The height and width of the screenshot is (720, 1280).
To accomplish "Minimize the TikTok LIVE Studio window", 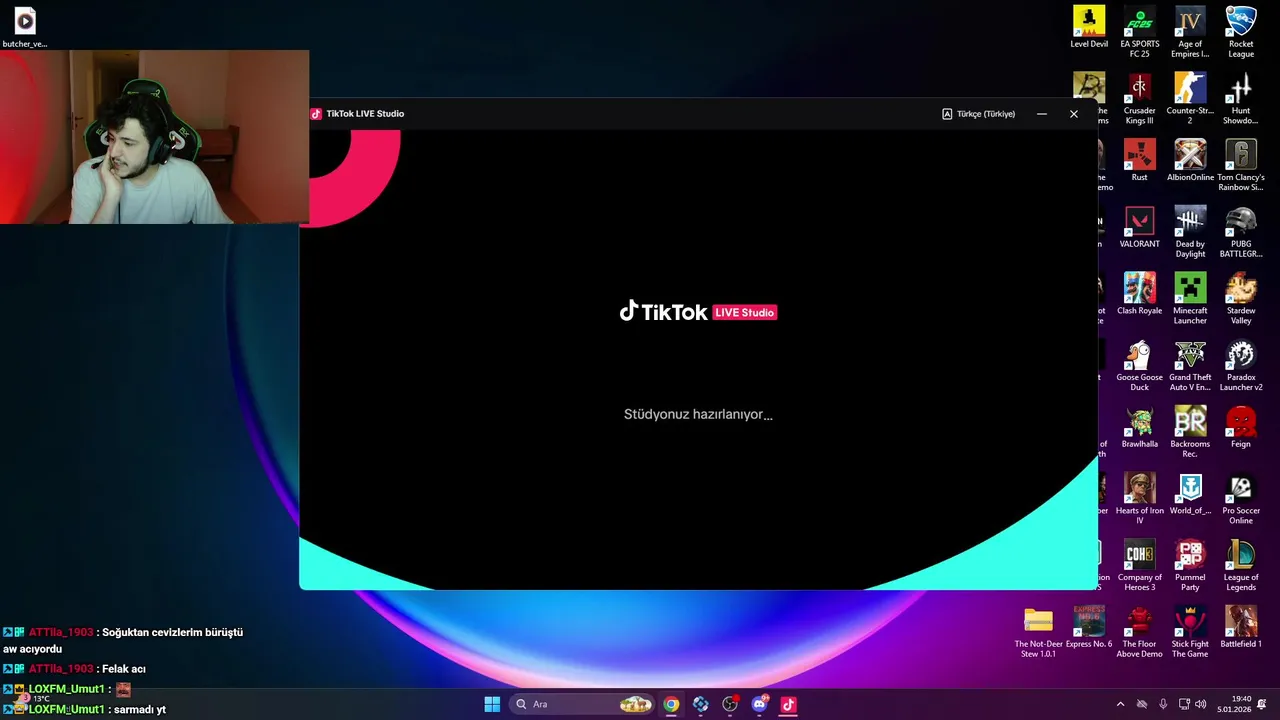I will click(1042, 114).
